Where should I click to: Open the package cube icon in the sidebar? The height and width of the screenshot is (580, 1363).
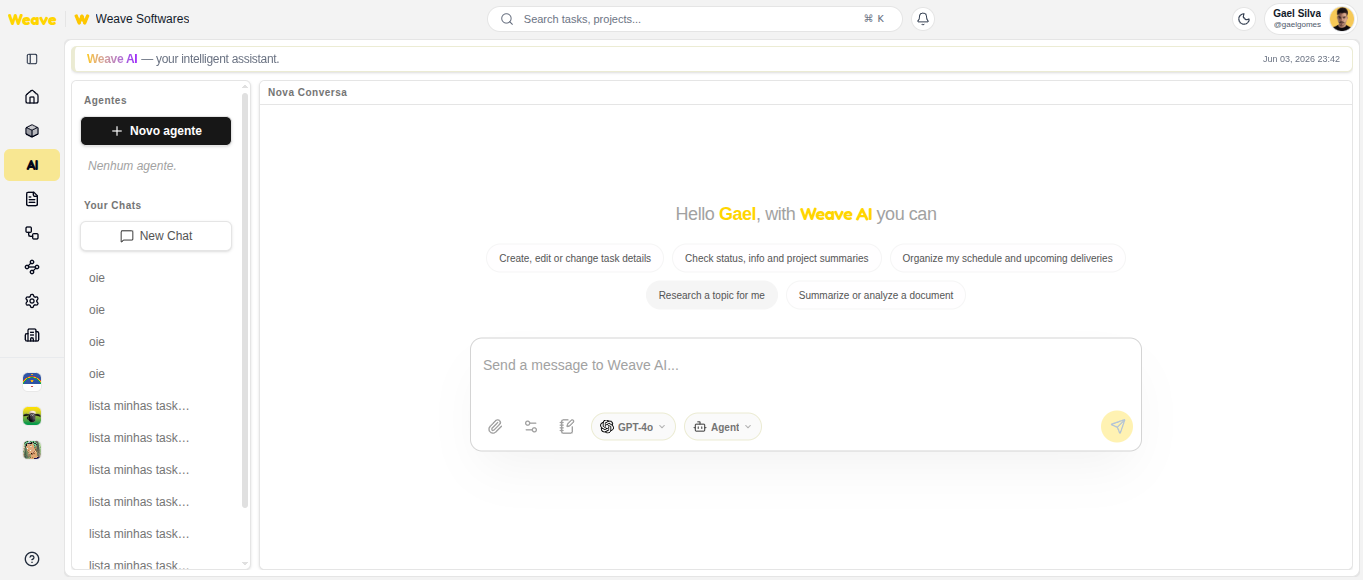pyautogui.click(x=32, y=131)
